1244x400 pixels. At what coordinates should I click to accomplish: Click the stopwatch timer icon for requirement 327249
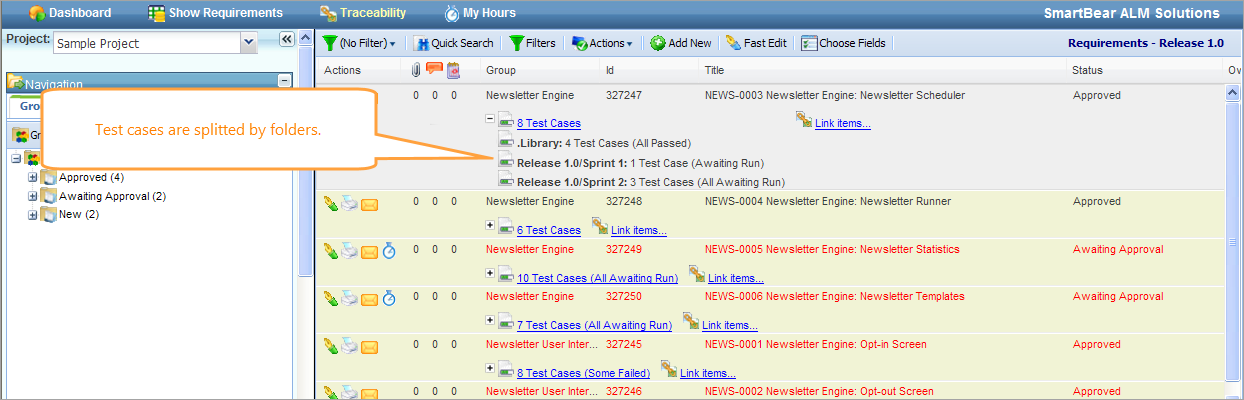coord(389,250)
